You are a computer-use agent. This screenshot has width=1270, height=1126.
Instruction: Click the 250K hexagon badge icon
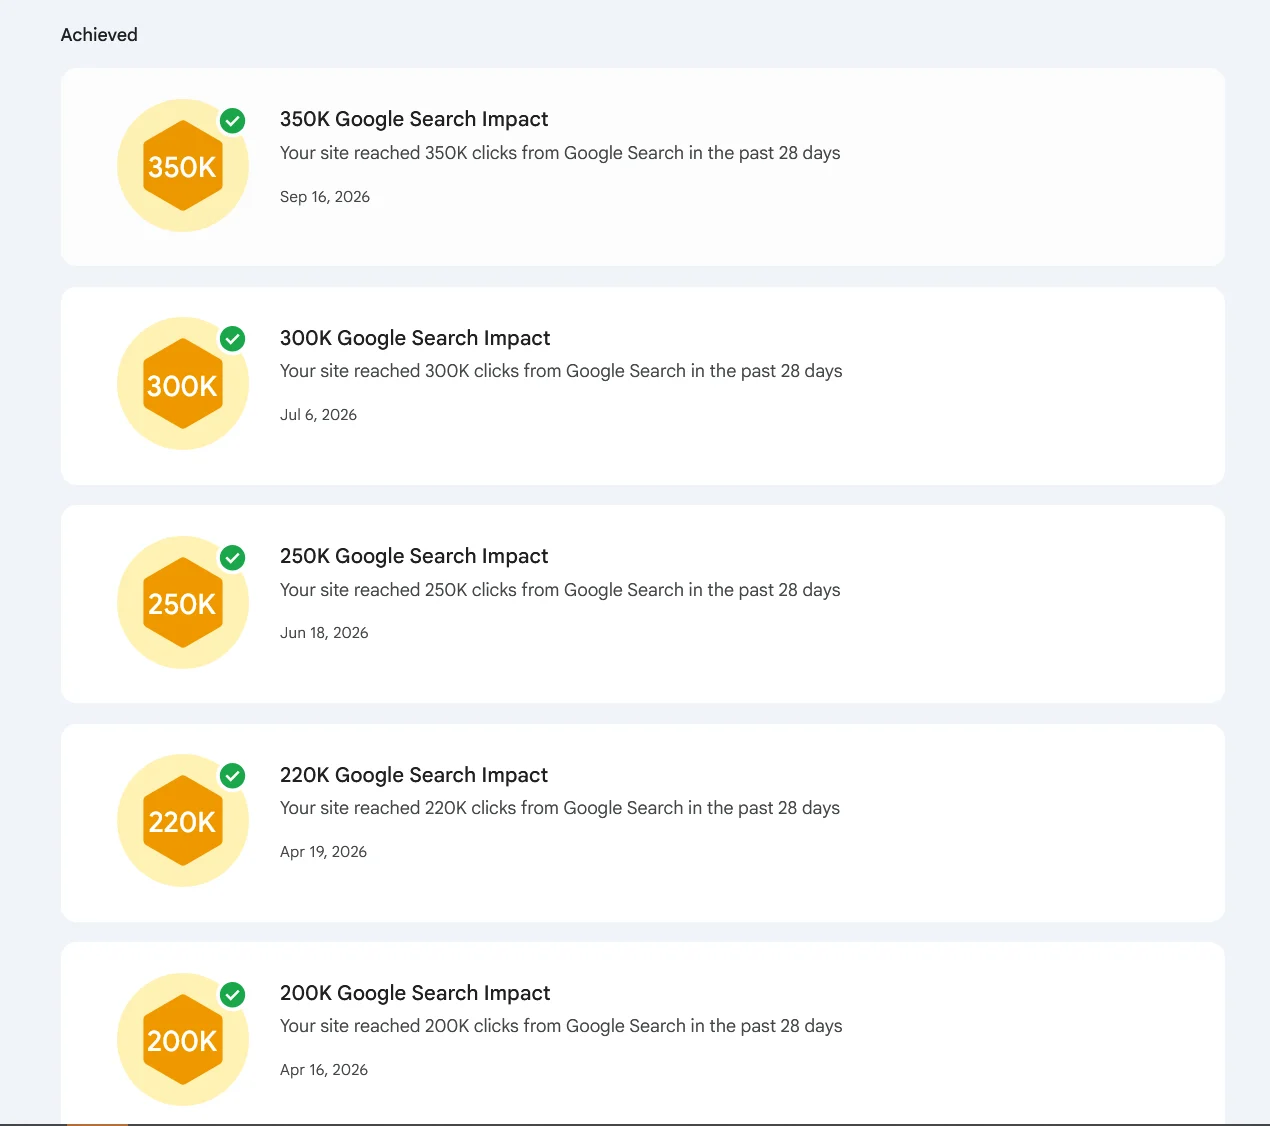(x=183, y=603)
